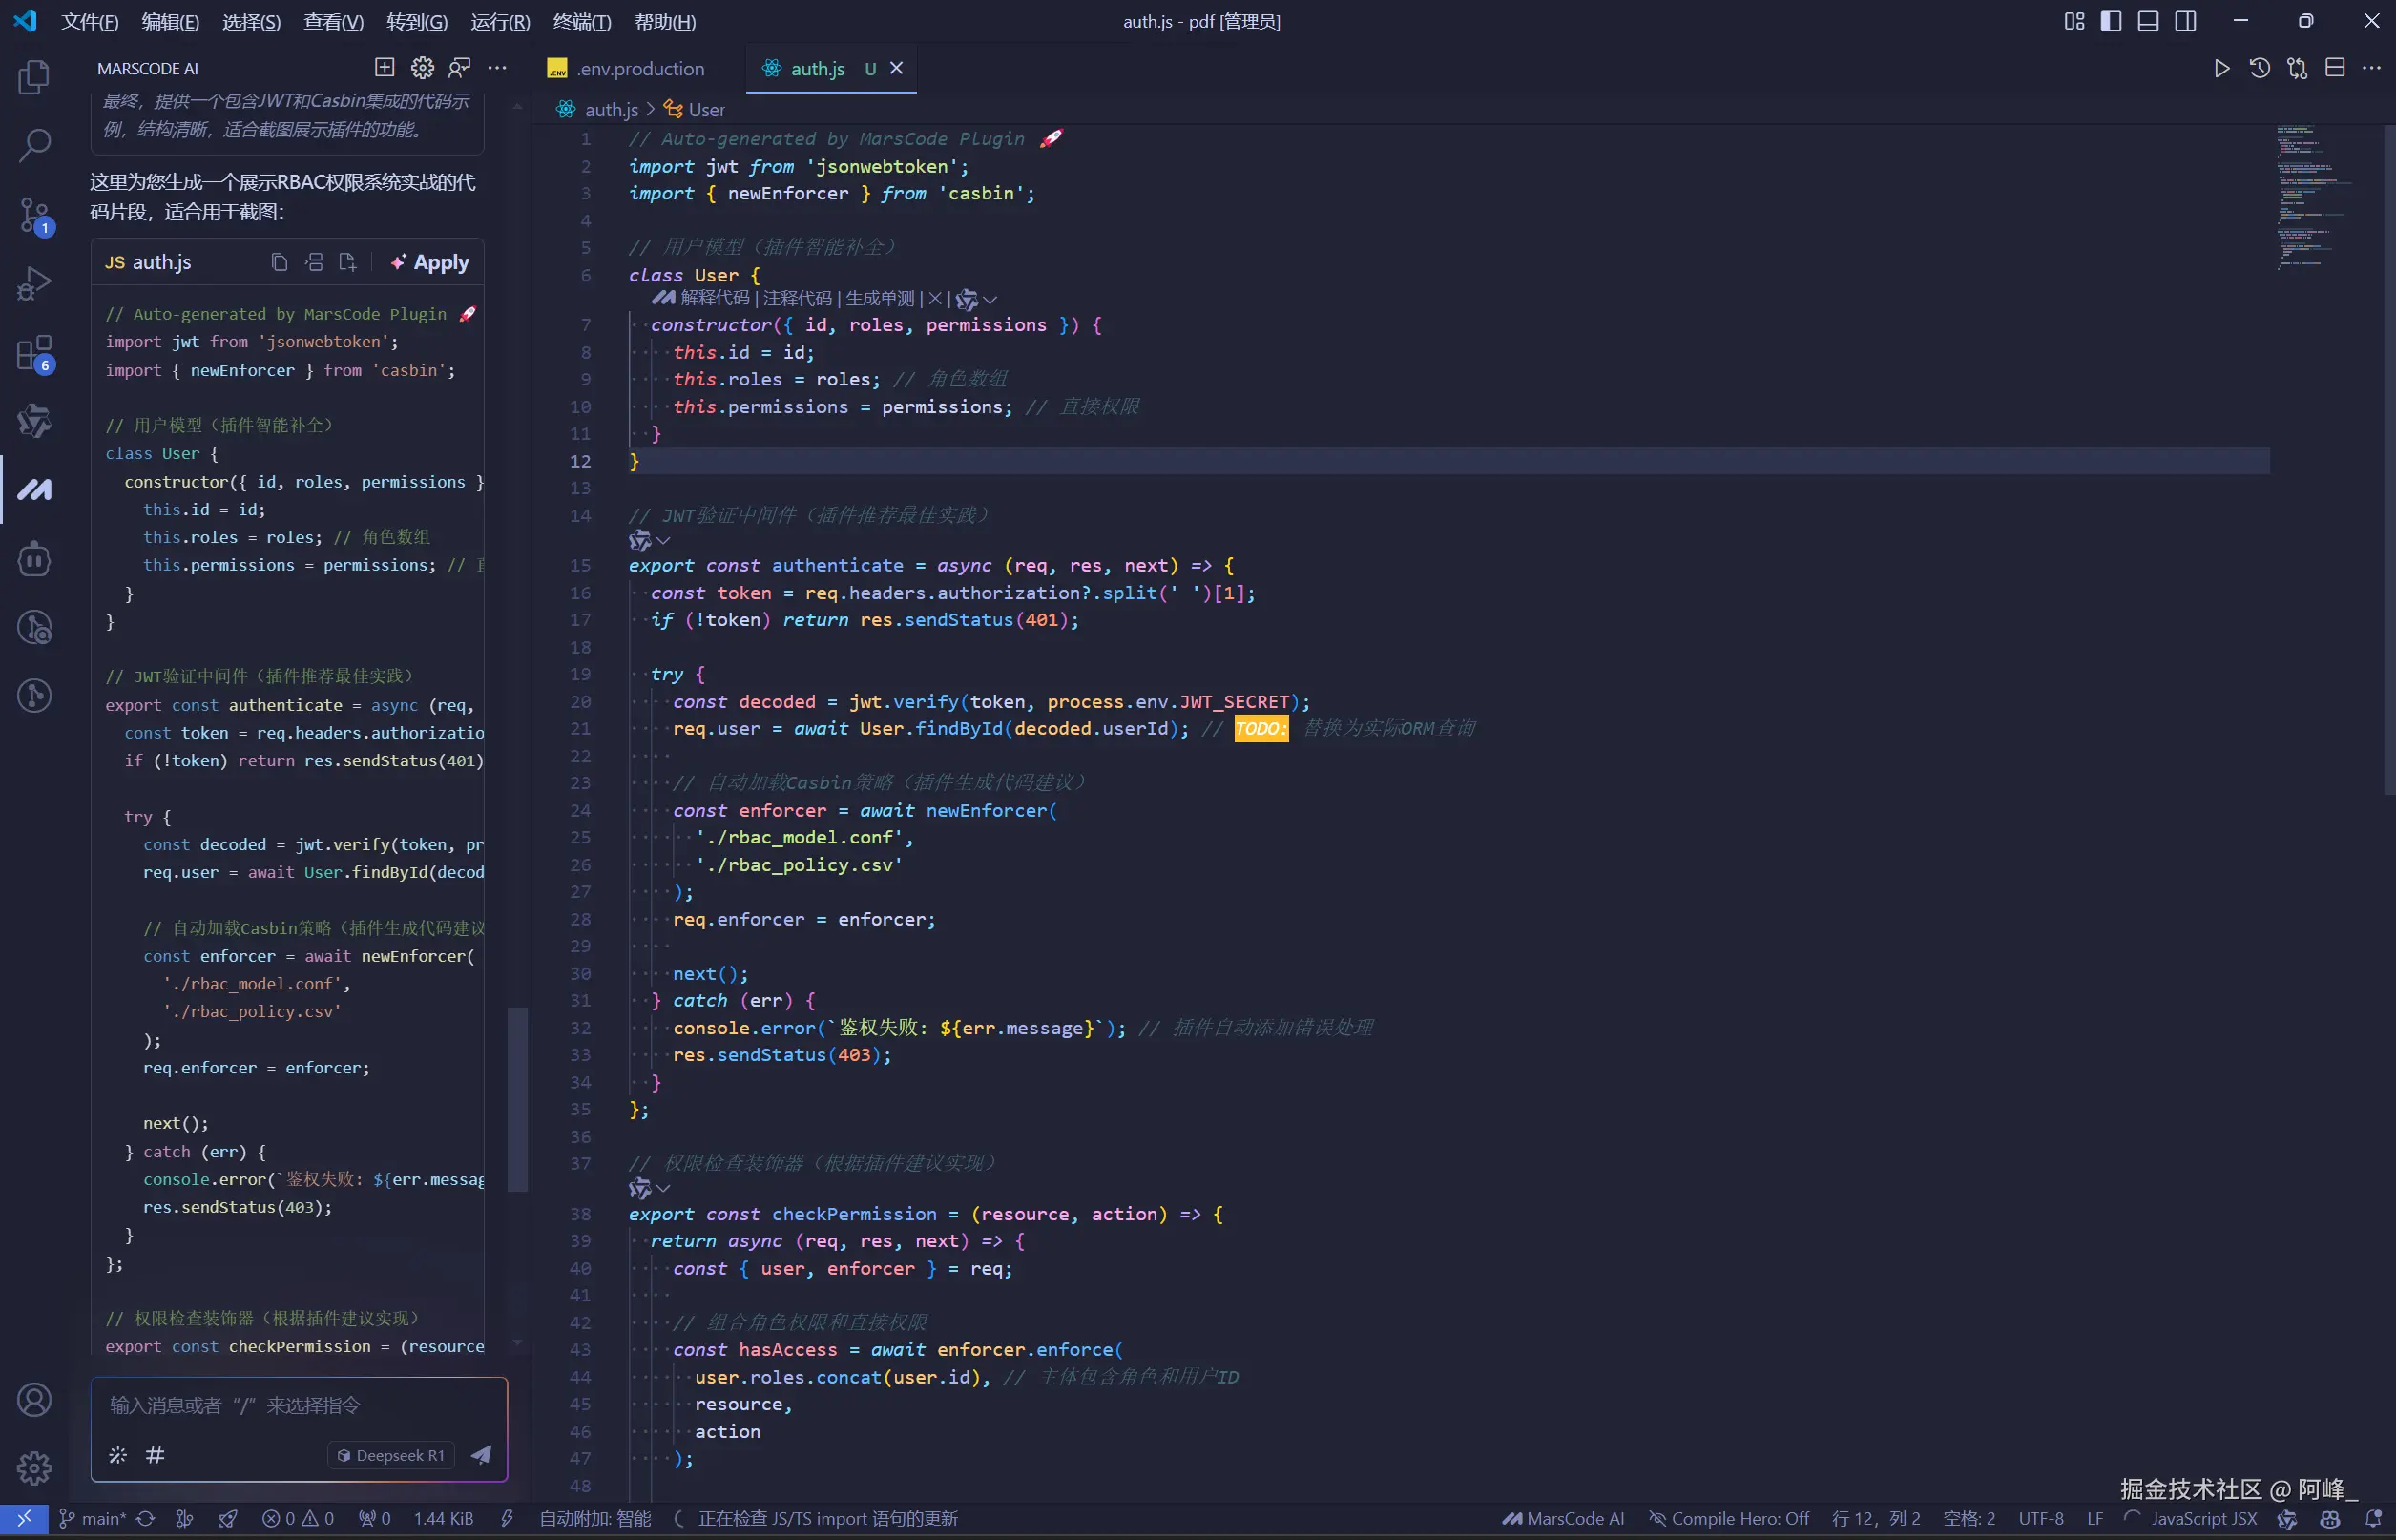Viewport: 2396px width, 1540px height.
Task: Switch to the .env.production tab
Action: click(640, 68)
